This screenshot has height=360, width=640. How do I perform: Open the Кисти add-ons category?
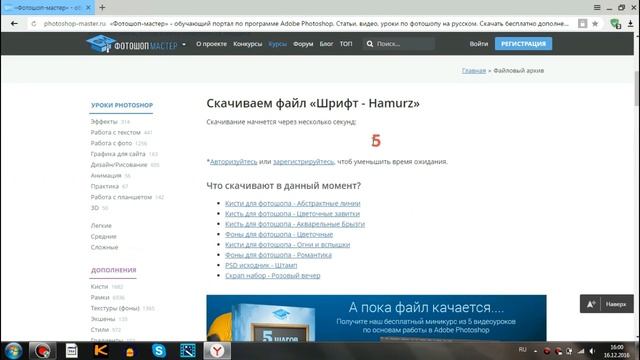[99, 287]
